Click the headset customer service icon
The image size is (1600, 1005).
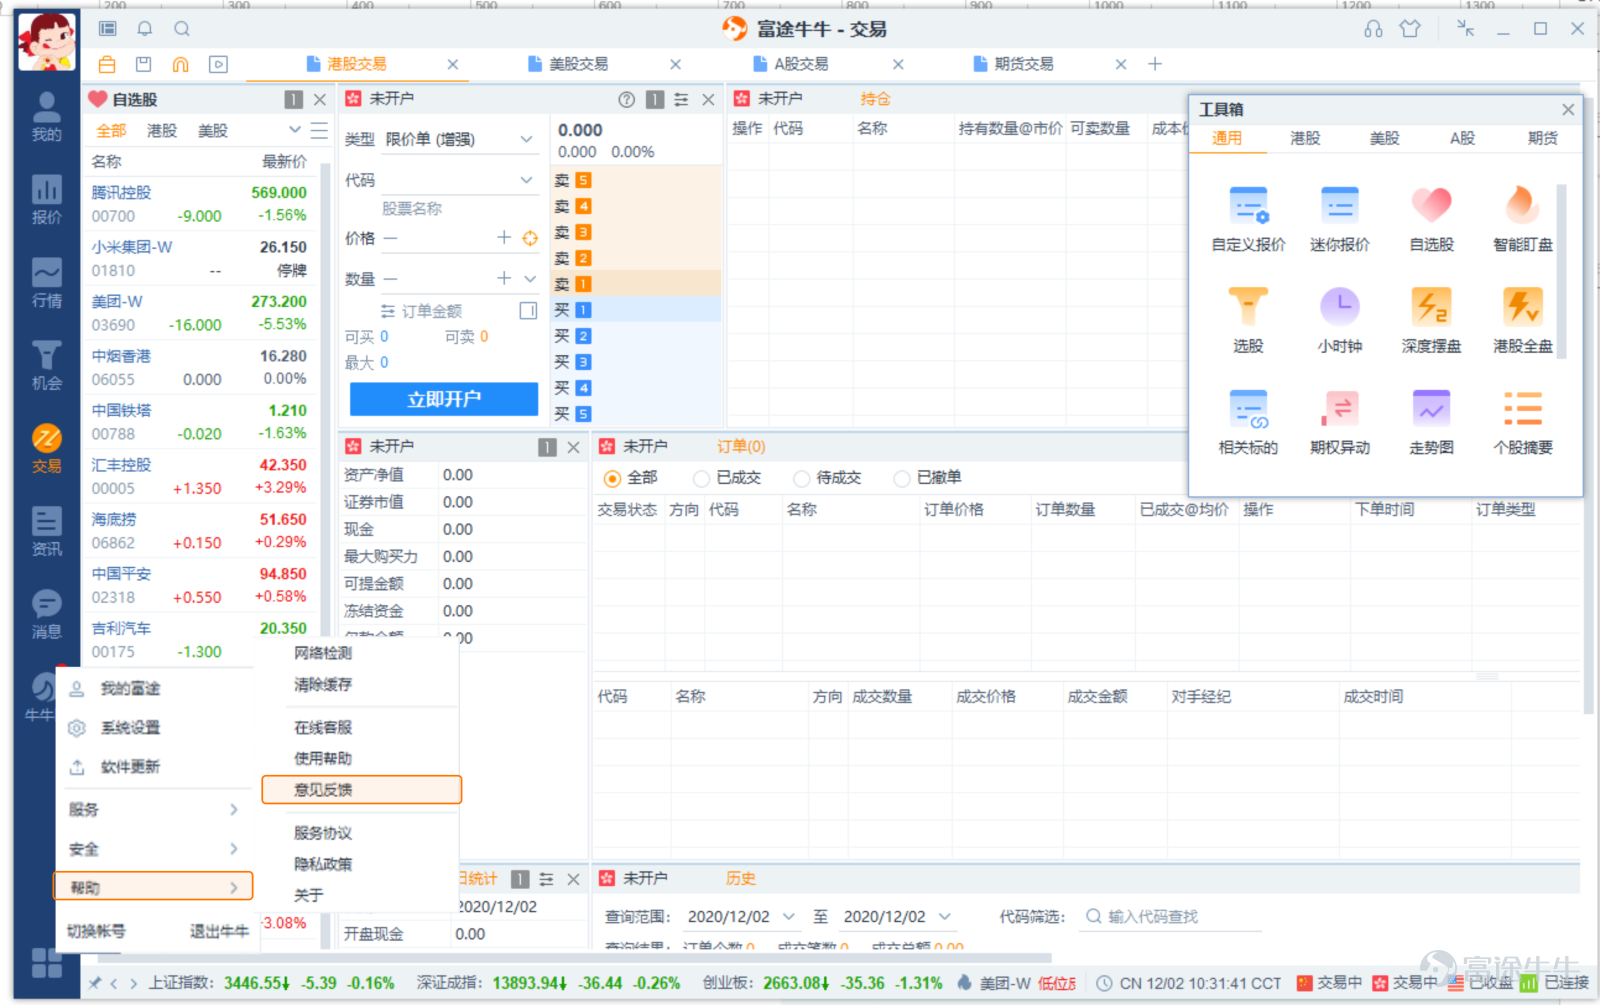1373,29
